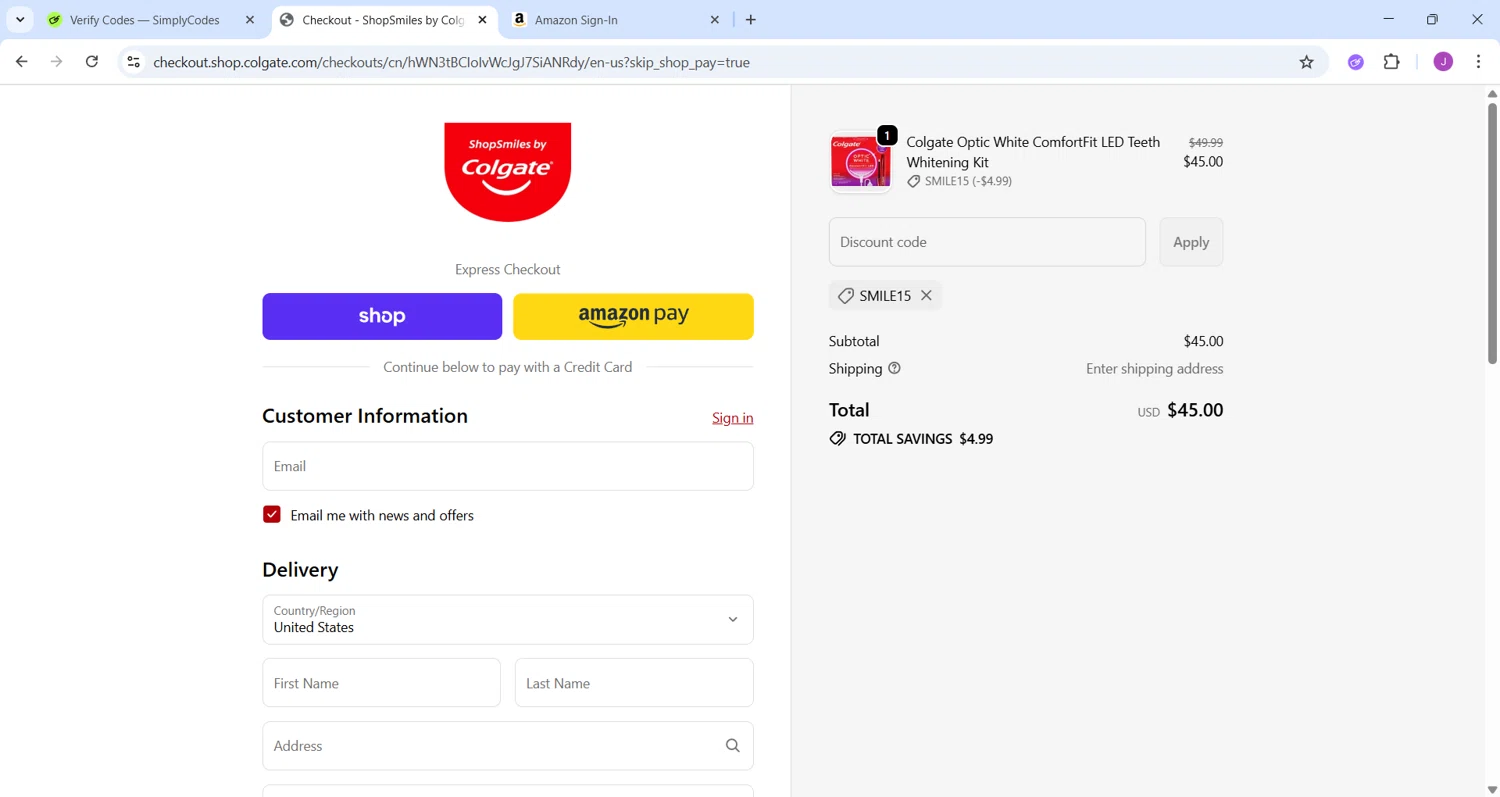Restore down the Chrome window
The image size is (1500, 797).
click(1432, 19)
